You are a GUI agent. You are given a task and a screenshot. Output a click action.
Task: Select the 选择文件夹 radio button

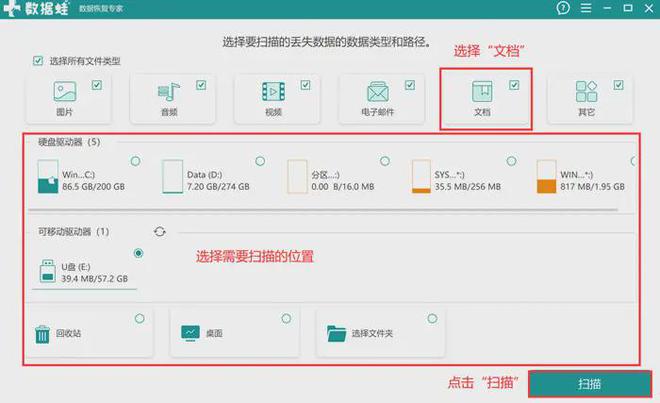click(x=432, y=319)
